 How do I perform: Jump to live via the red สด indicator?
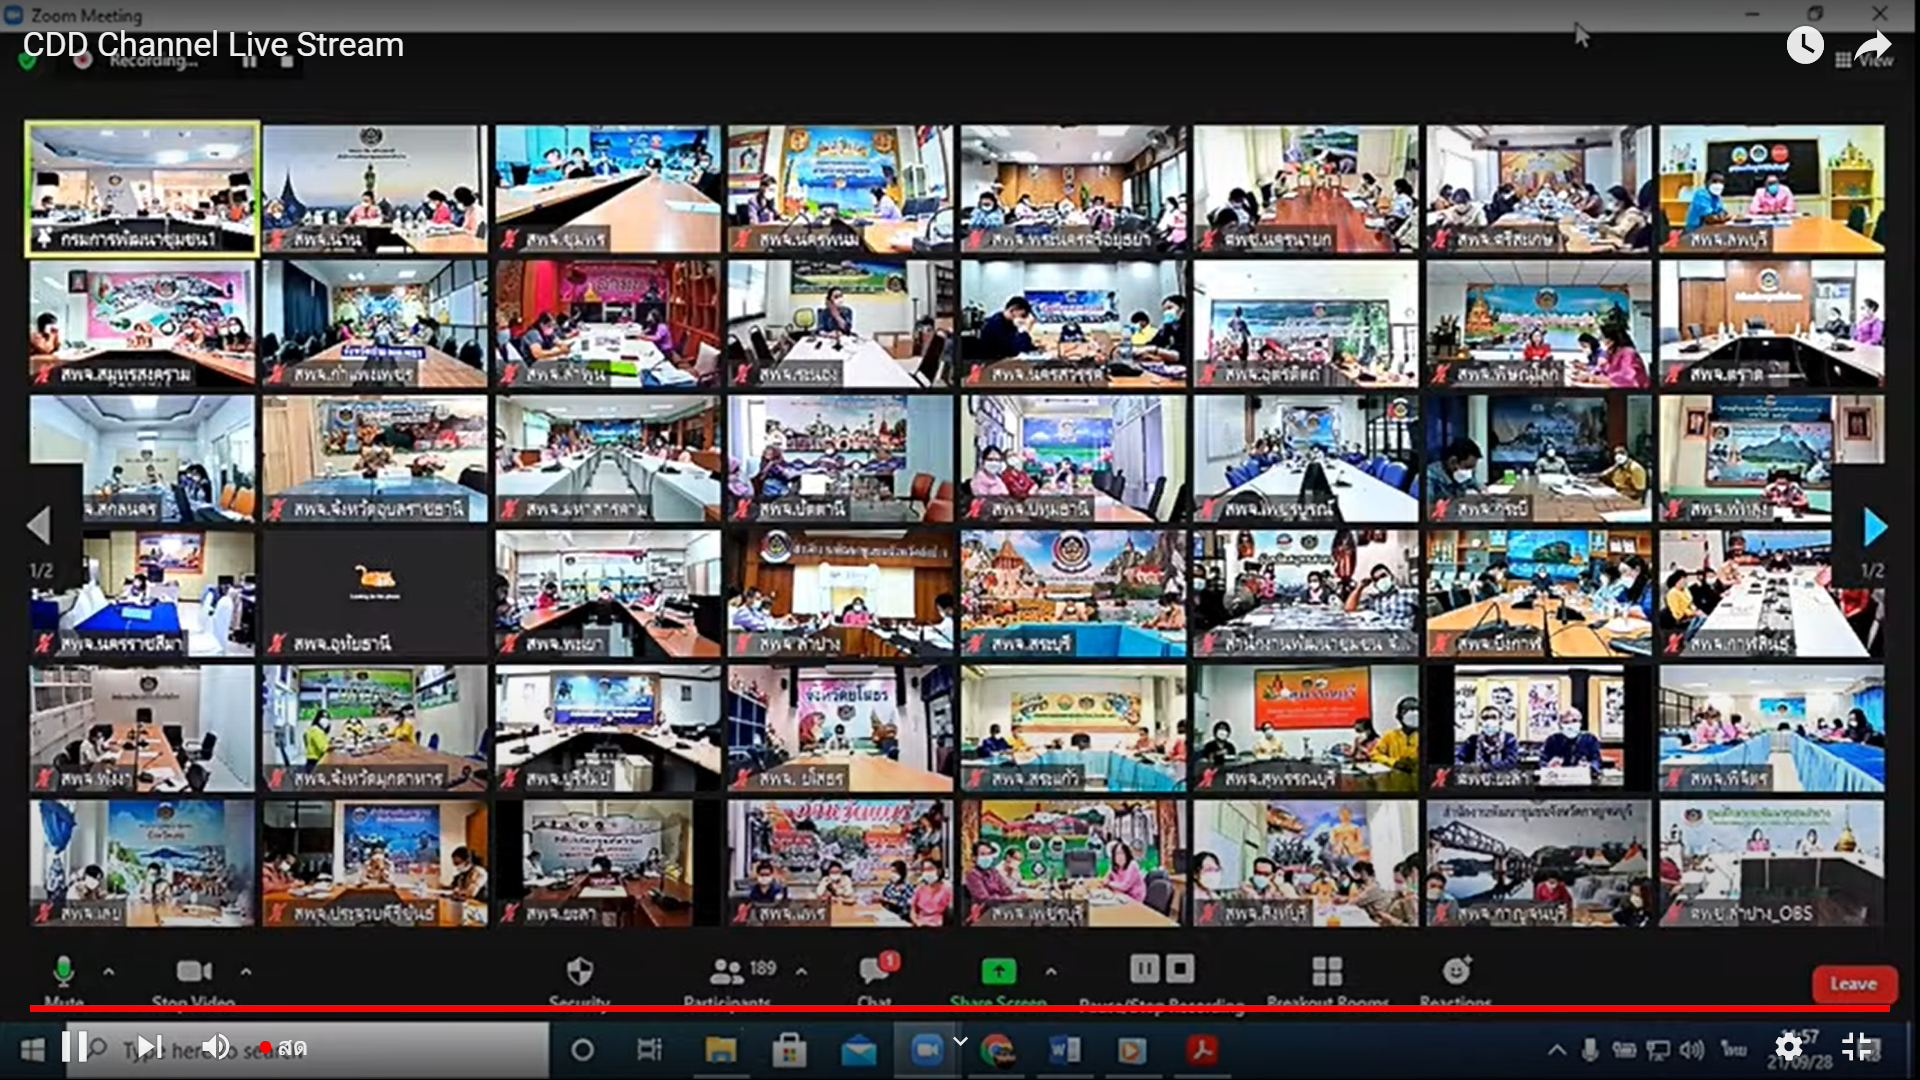[x=282, y=1048]
